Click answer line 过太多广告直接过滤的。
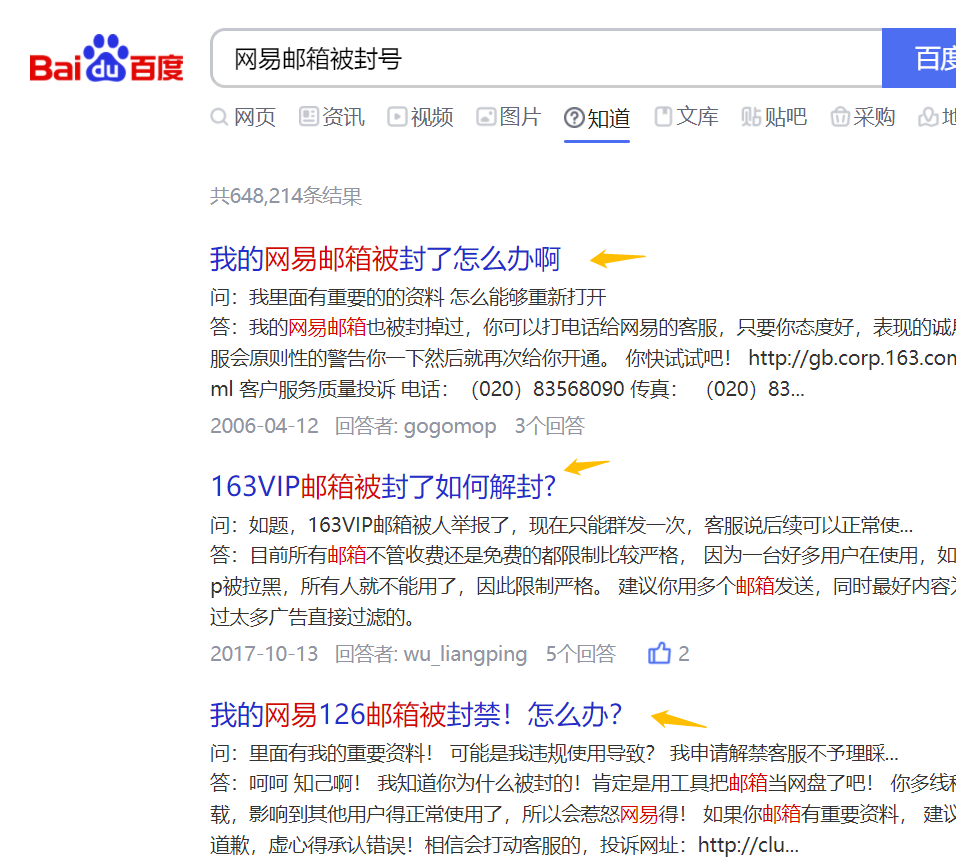Viewport: 956px width, 863px height. [313, 617]
